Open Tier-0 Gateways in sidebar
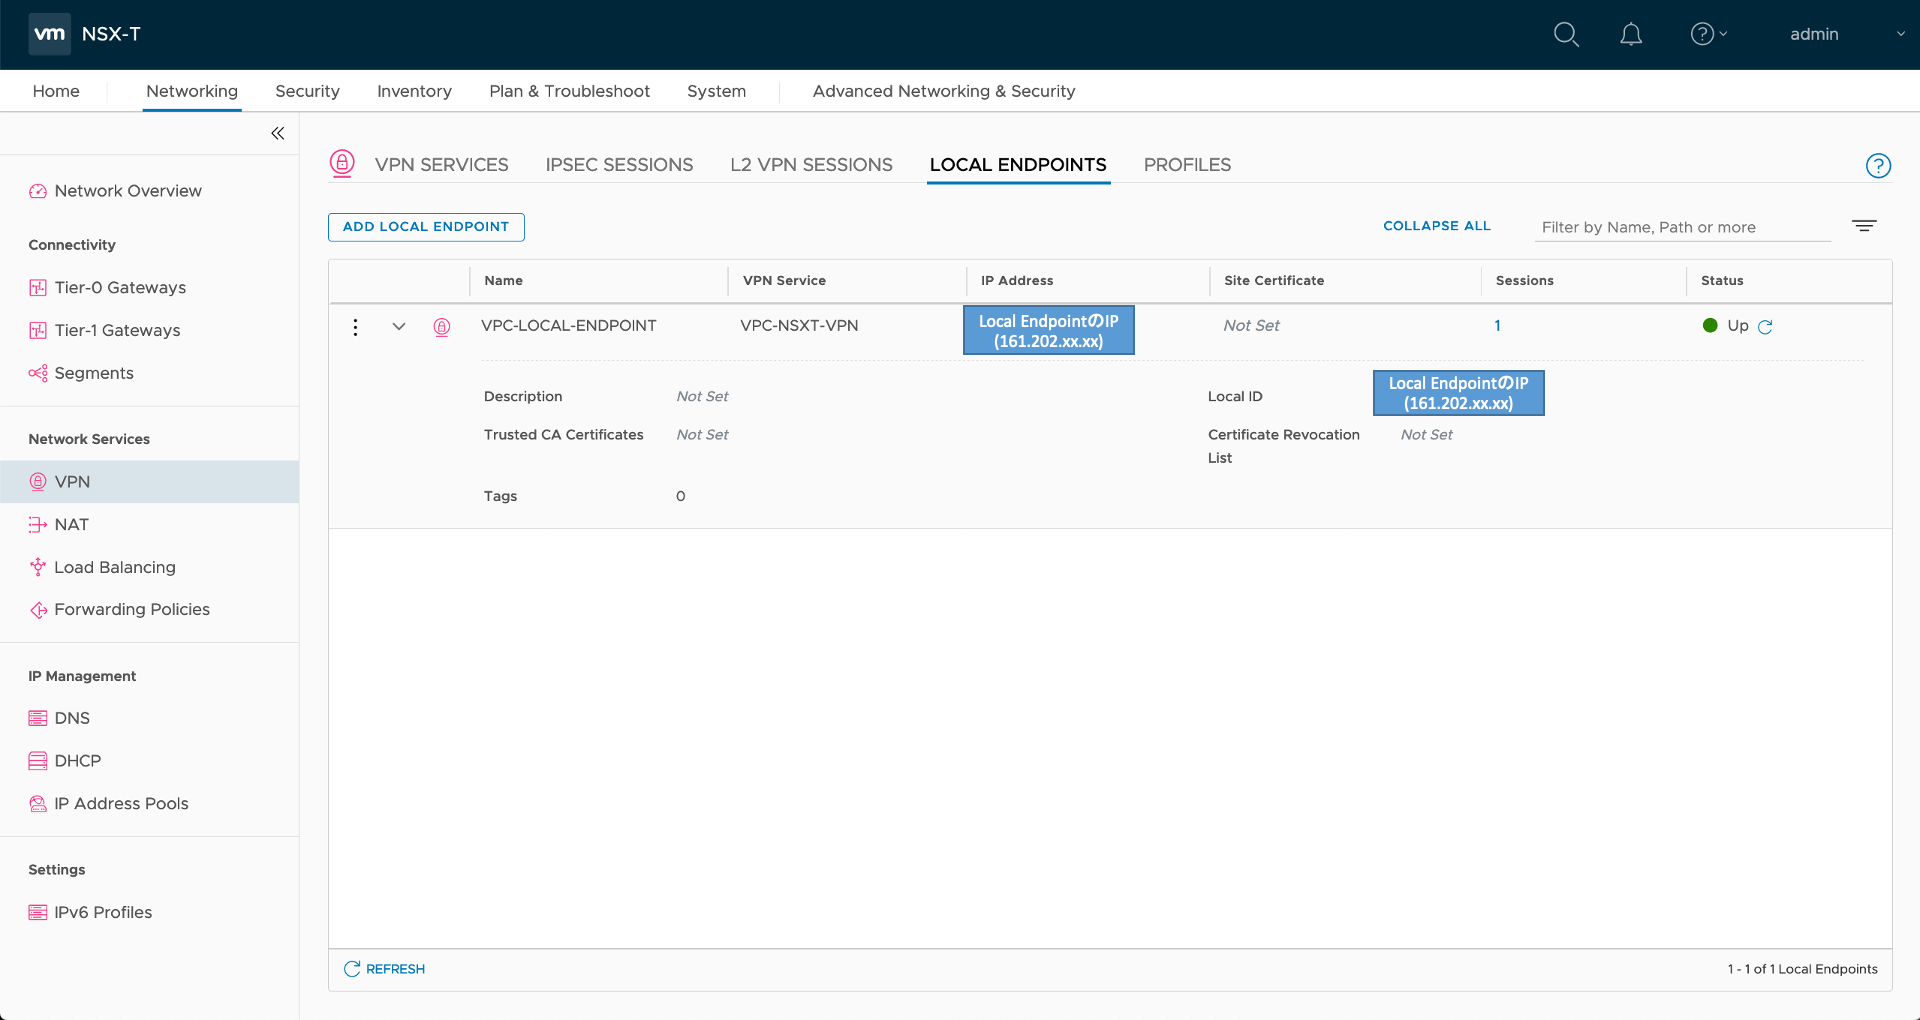The width and height of the screenshot is (1920, 1020). (x=120, y=288)
